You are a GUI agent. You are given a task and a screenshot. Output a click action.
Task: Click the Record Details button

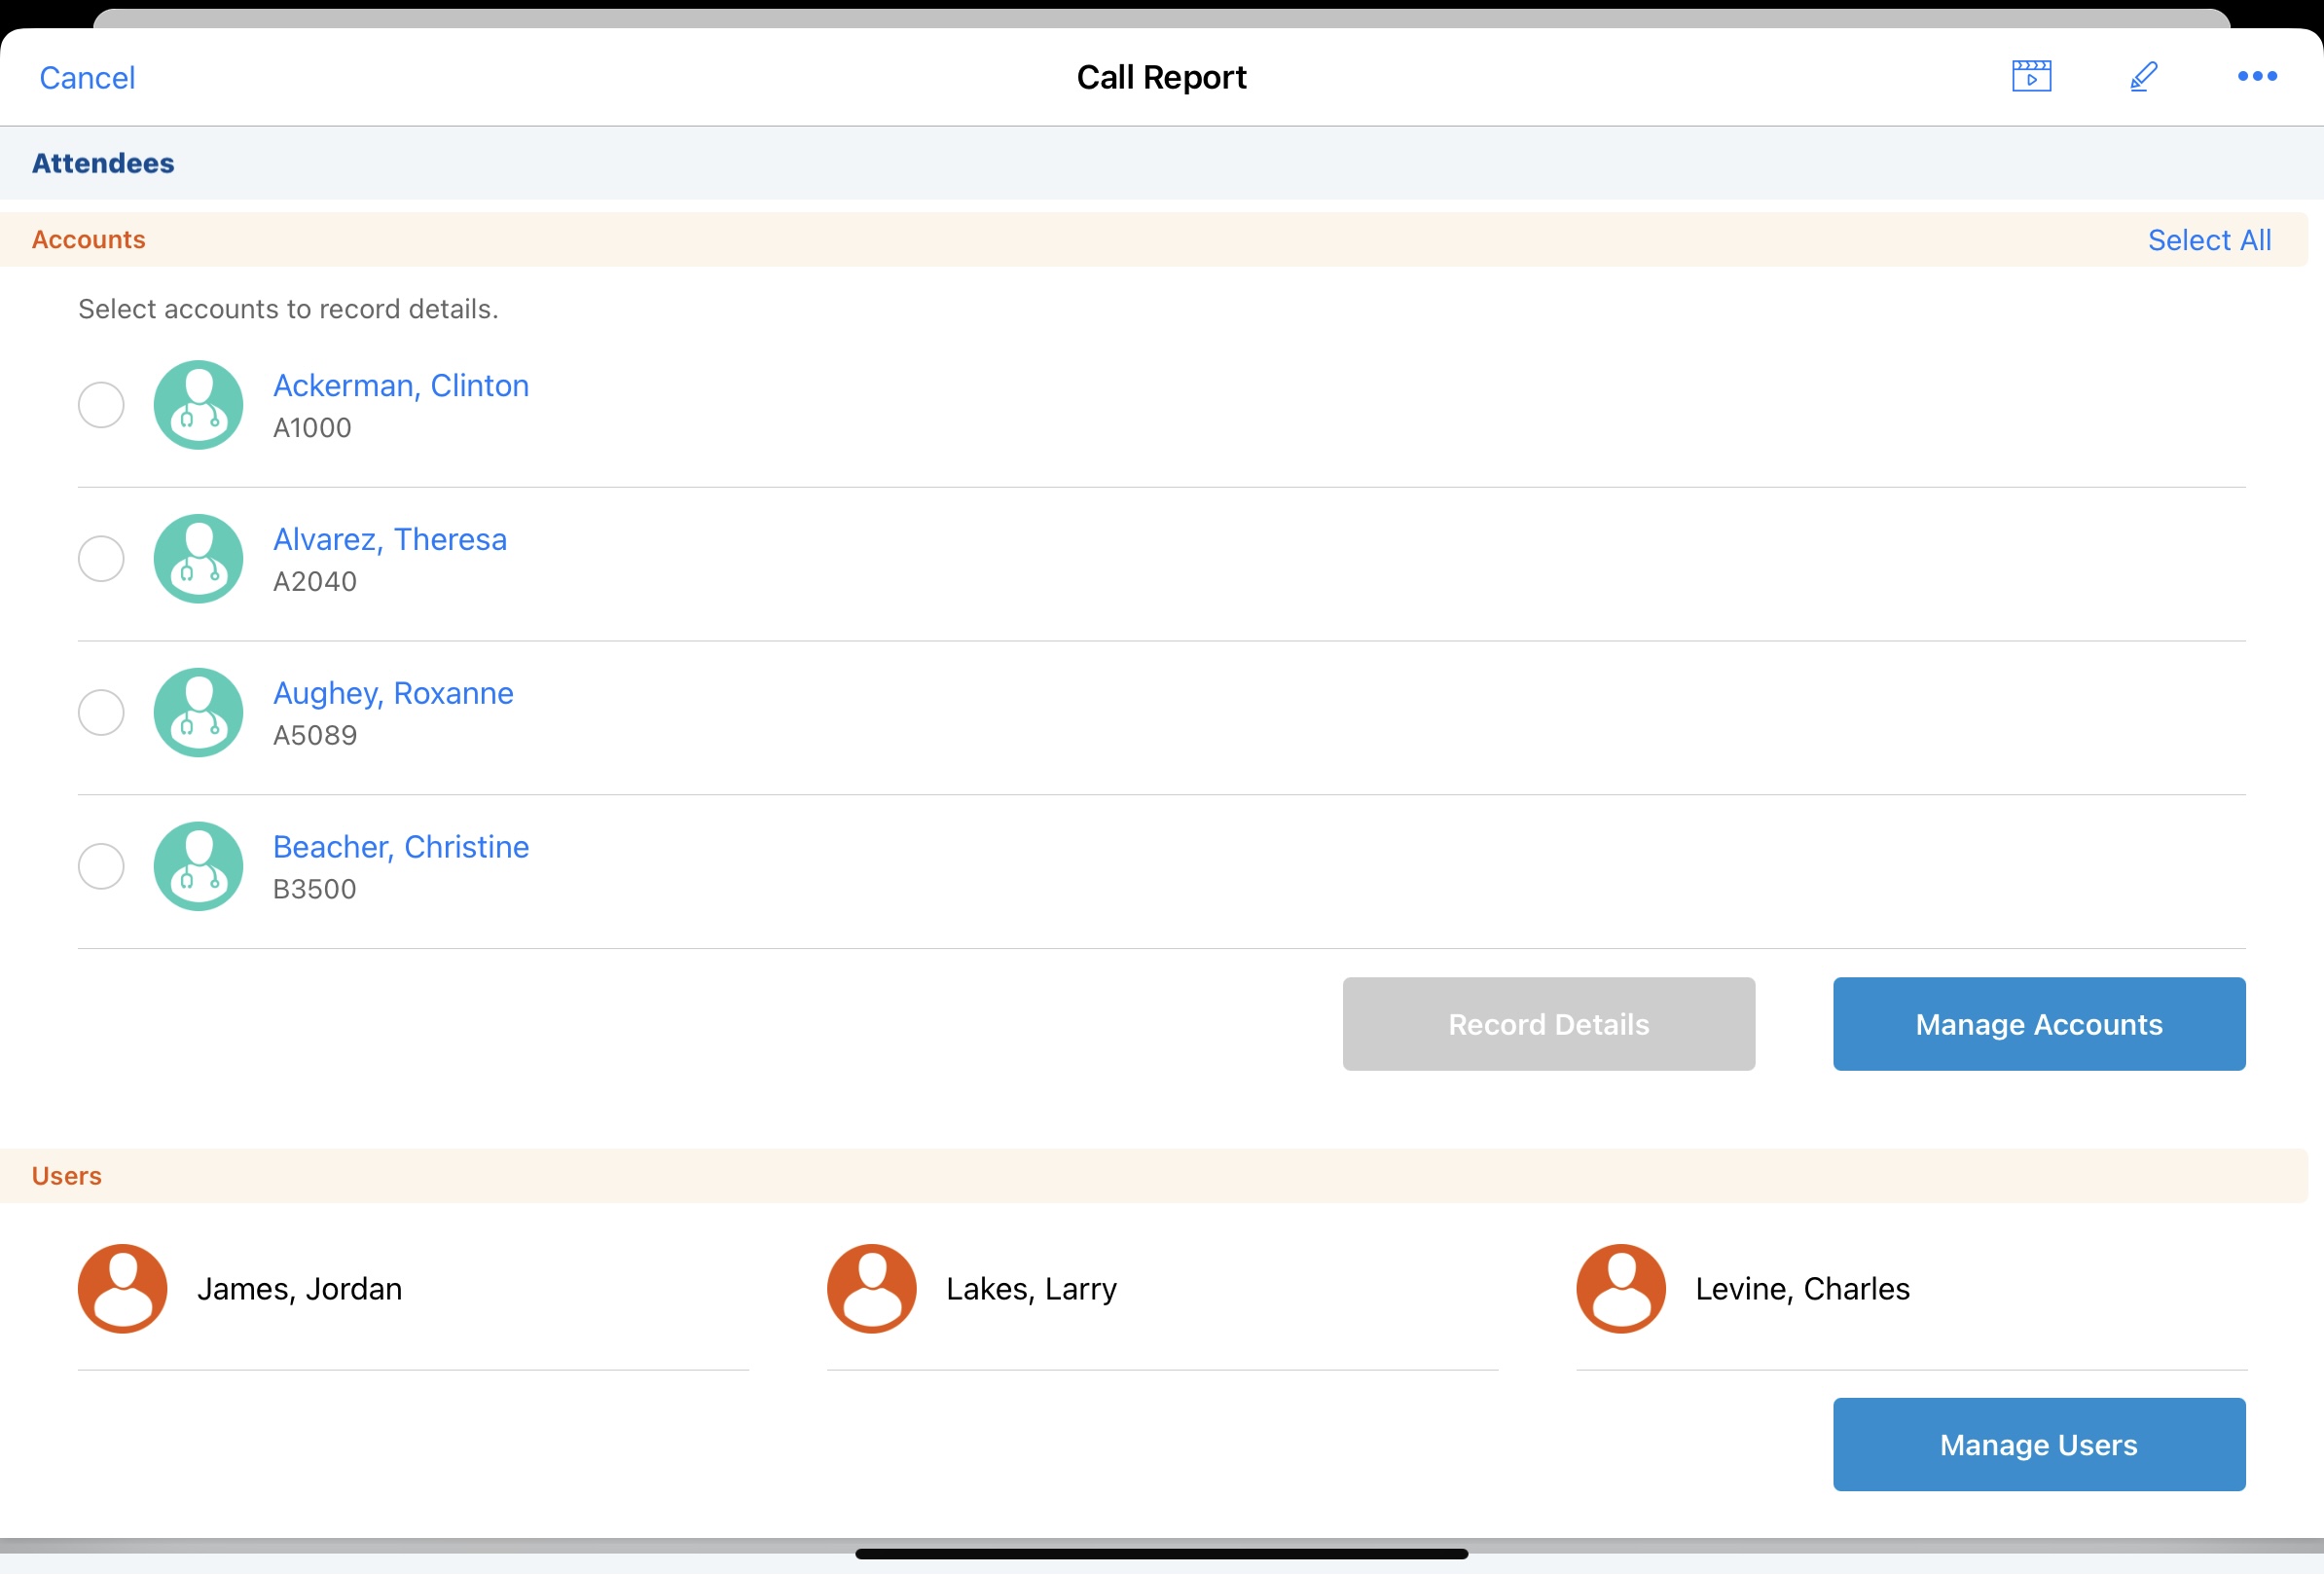1548,1024
